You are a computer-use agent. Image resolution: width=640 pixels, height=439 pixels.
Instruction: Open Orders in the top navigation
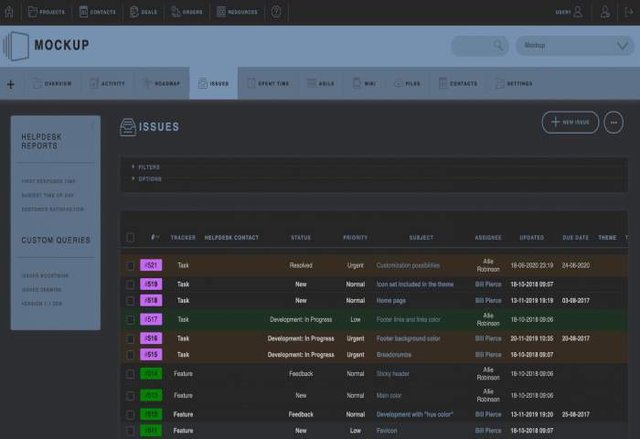187,12
